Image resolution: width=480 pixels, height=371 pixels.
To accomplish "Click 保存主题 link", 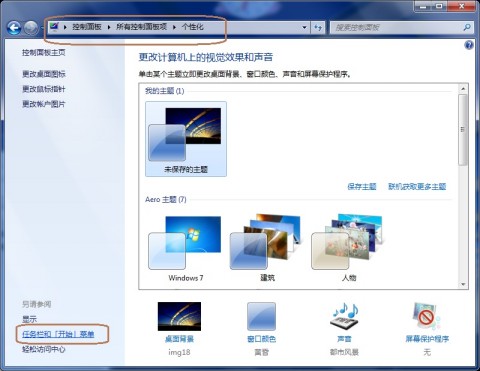I will [362, 186].
